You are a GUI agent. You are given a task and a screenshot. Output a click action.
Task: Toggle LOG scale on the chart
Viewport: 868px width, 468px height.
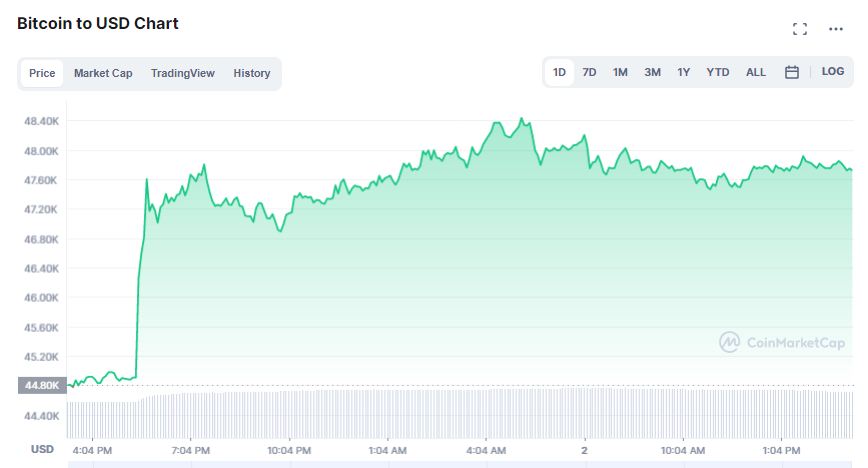833,72
